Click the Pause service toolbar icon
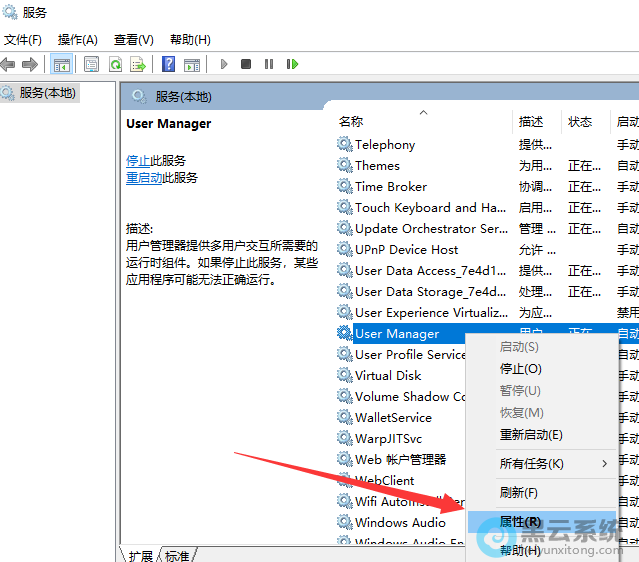639x562 pixels. 269,64
